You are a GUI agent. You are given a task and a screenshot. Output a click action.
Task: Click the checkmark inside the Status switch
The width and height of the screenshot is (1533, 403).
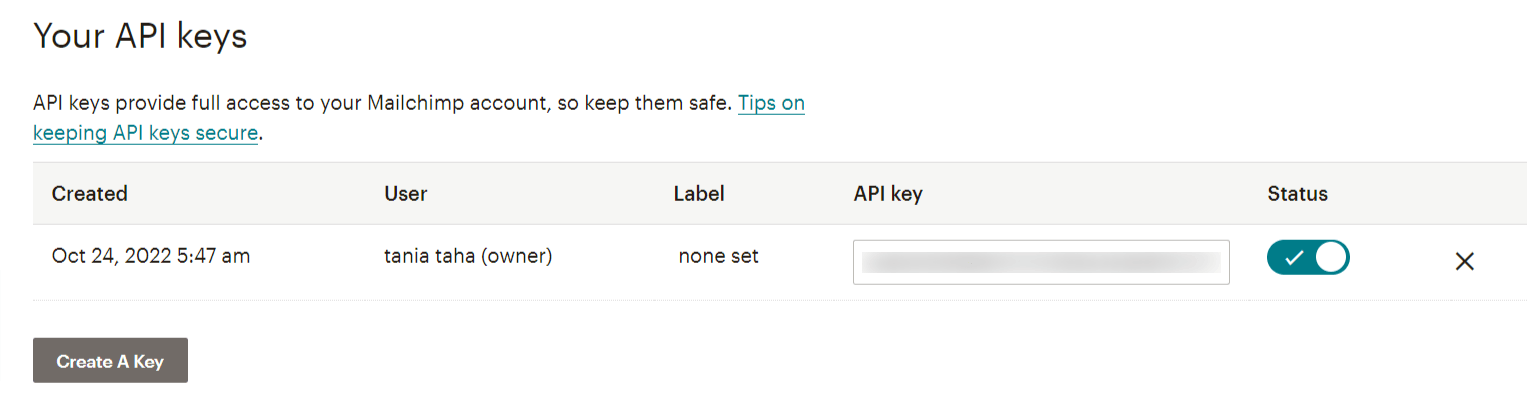(1294, 258)
